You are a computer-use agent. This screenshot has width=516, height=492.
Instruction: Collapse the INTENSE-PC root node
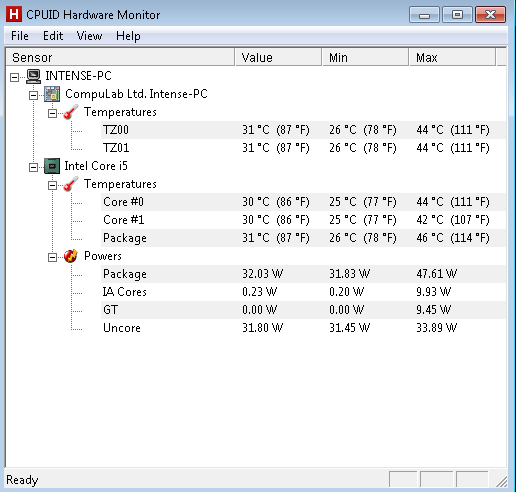pos(14,77)
